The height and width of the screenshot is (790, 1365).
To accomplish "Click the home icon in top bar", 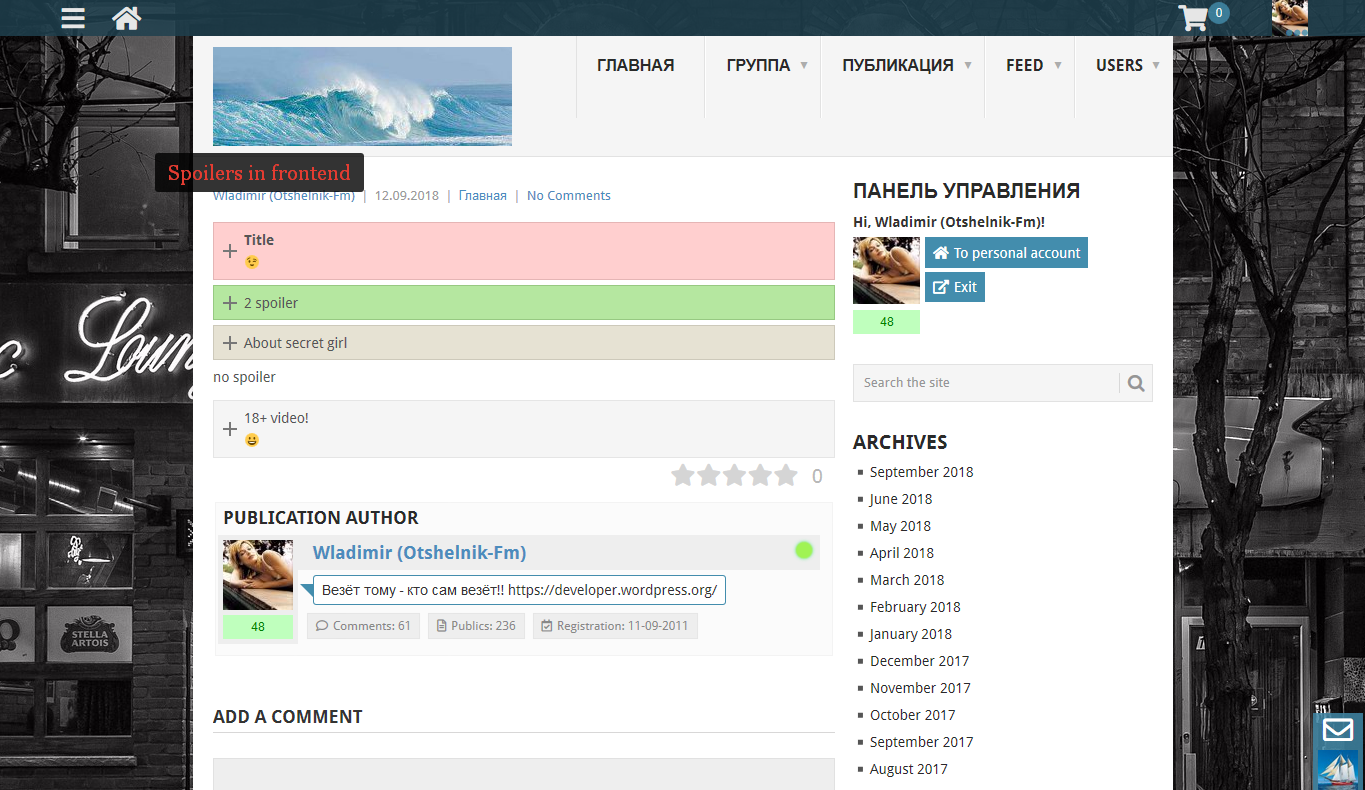I will (x=126, y=18).
